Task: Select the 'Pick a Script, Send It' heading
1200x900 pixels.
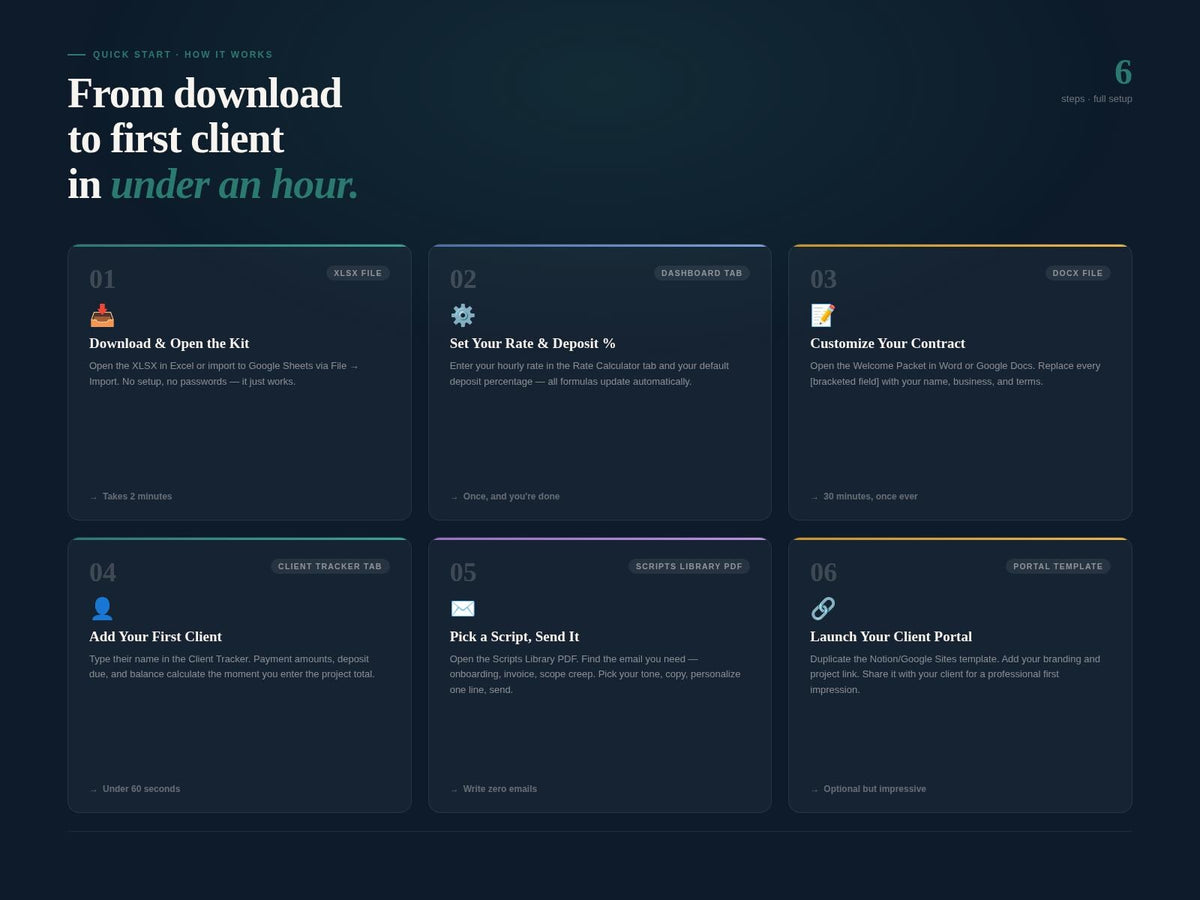Action: click(x=514, y=636)
